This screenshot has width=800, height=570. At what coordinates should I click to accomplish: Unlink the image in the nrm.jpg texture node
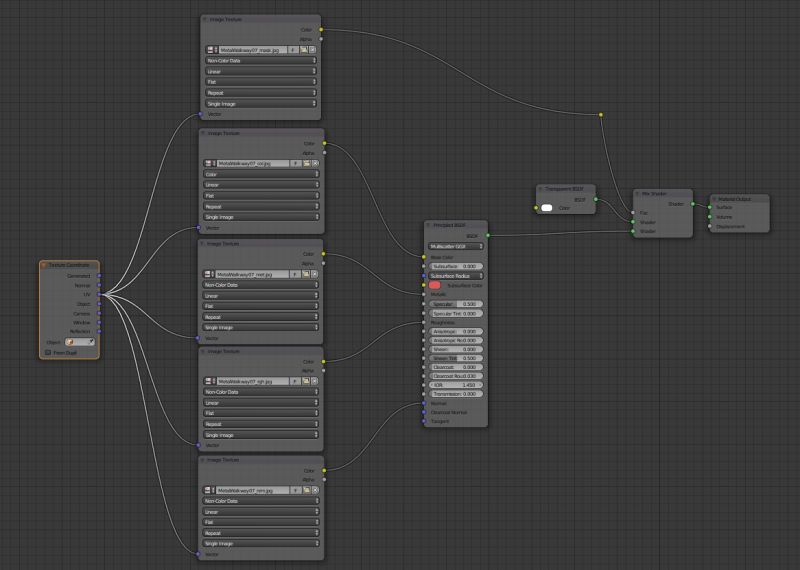click(315, 490)
